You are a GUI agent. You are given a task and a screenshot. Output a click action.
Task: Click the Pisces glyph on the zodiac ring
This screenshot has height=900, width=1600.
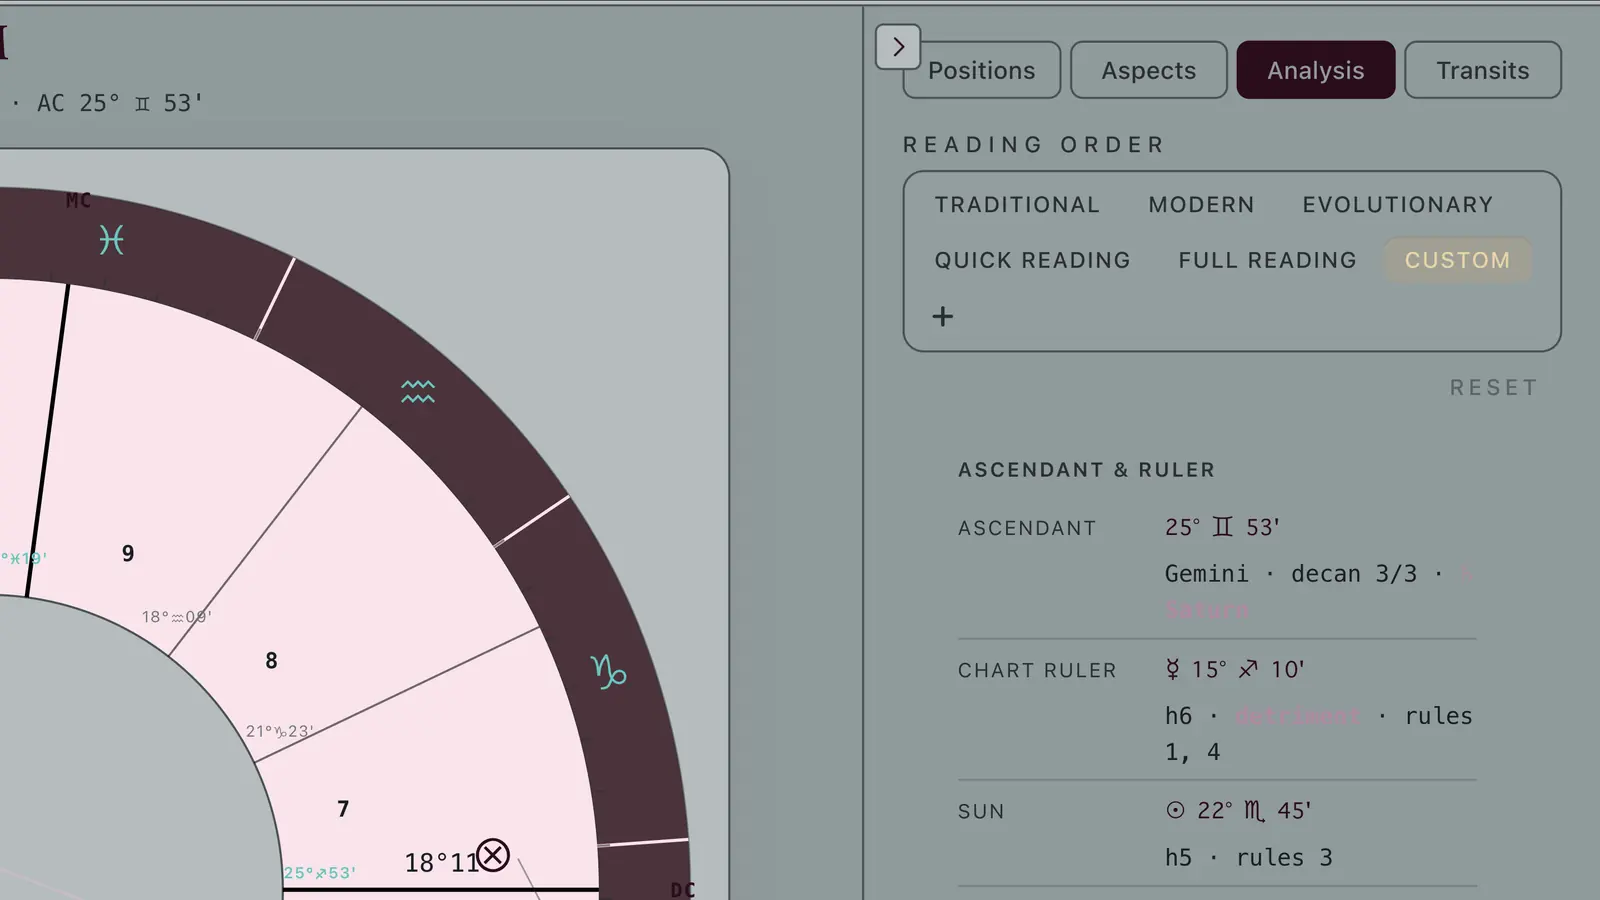[x=112, y=240]
